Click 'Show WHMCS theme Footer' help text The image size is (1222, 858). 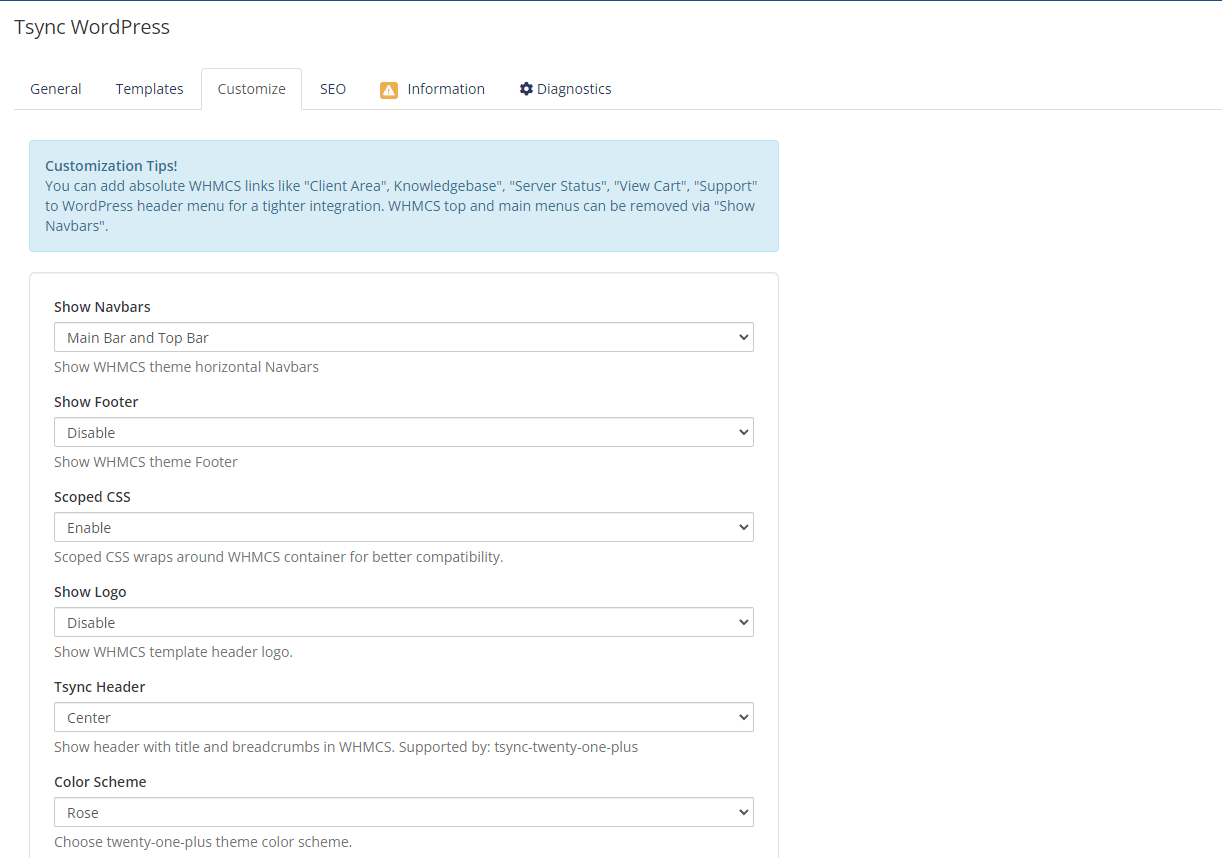point(146,462)
